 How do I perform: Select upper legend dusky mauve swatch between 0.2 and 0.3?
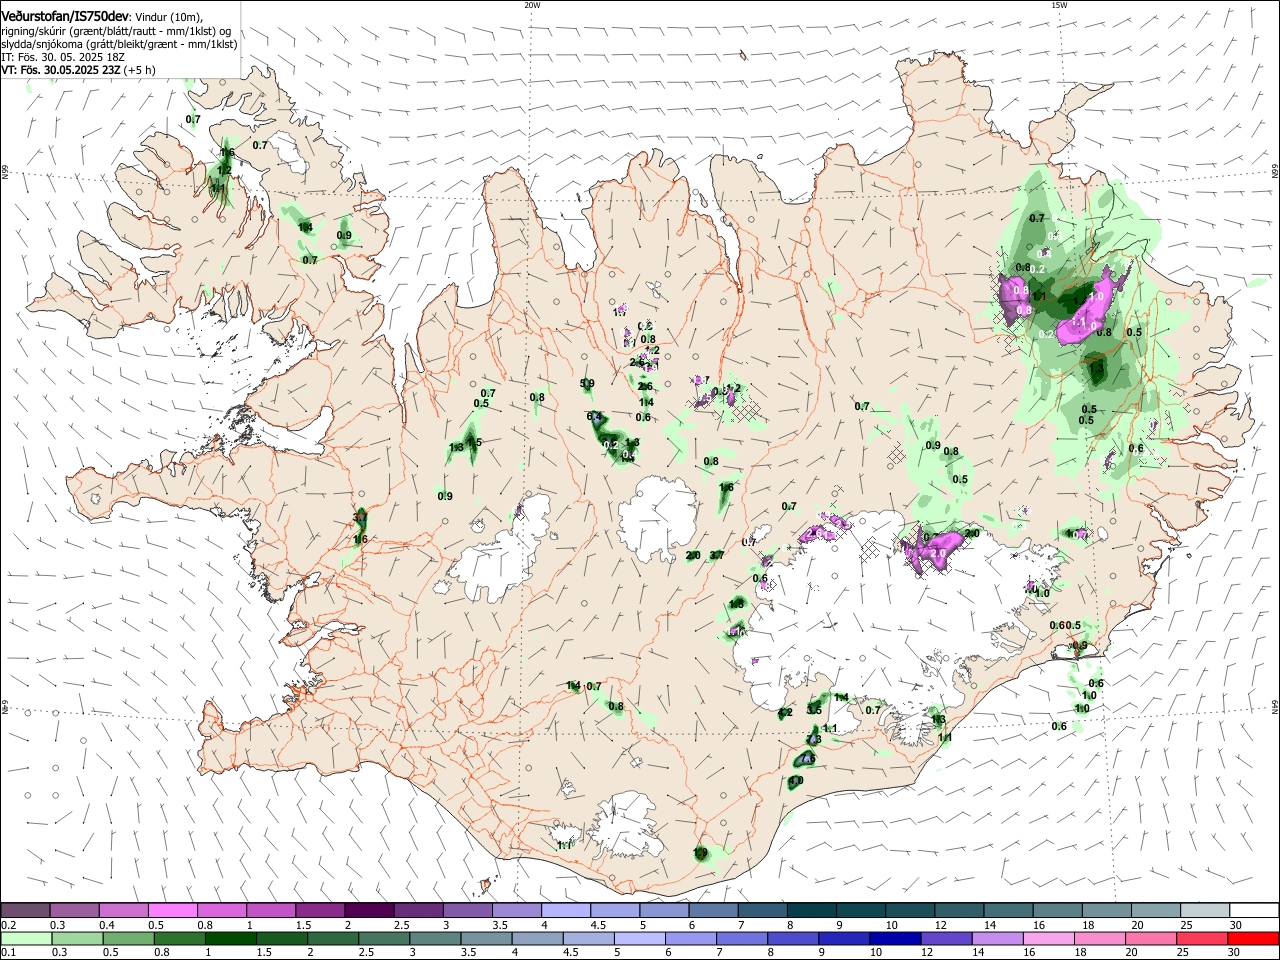click(25, 911)
